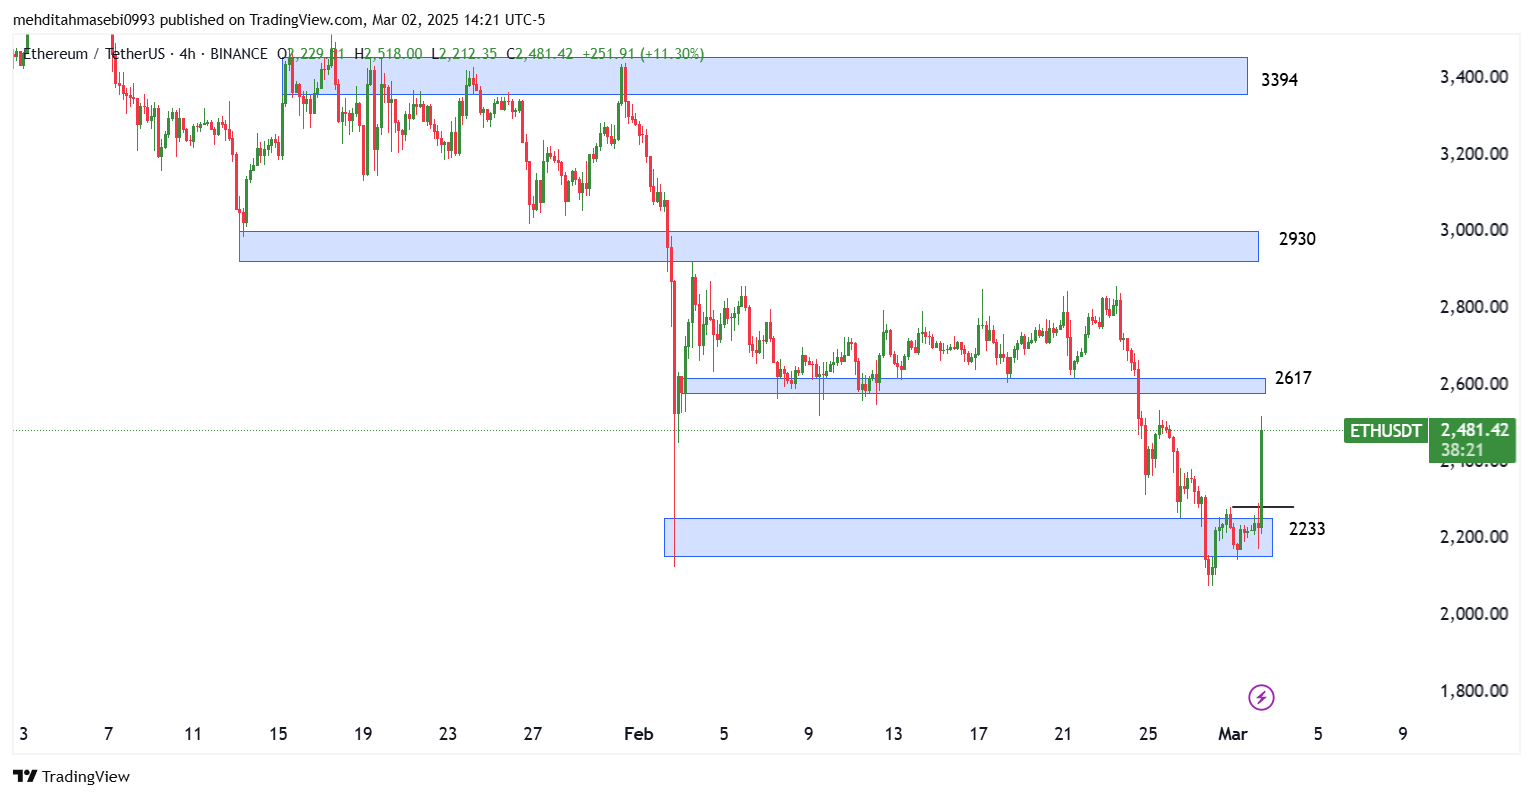This screenshot has width=1533, height=798.
Task: Click the +251.91 (+11.30%) change value
Action: [642, 54]
